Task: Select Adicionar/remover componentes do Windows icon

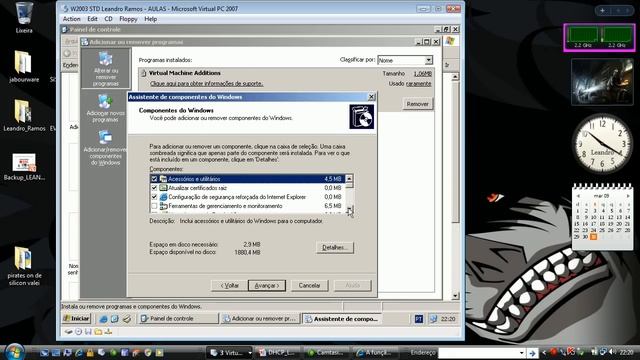Action: pos(105,148)
